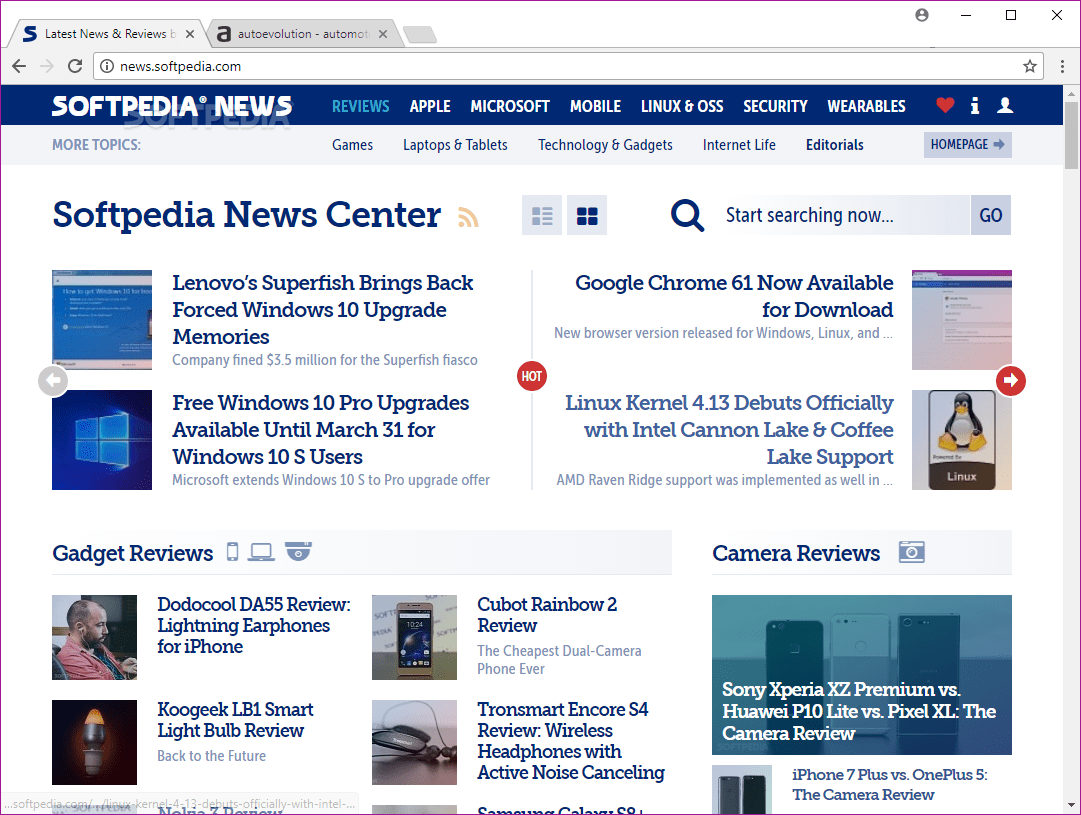The width and height of the screenshot is (1081, 815).
Task: Click the Softpedia News logo
Action: pyautogui.click(x=172, y=106)
